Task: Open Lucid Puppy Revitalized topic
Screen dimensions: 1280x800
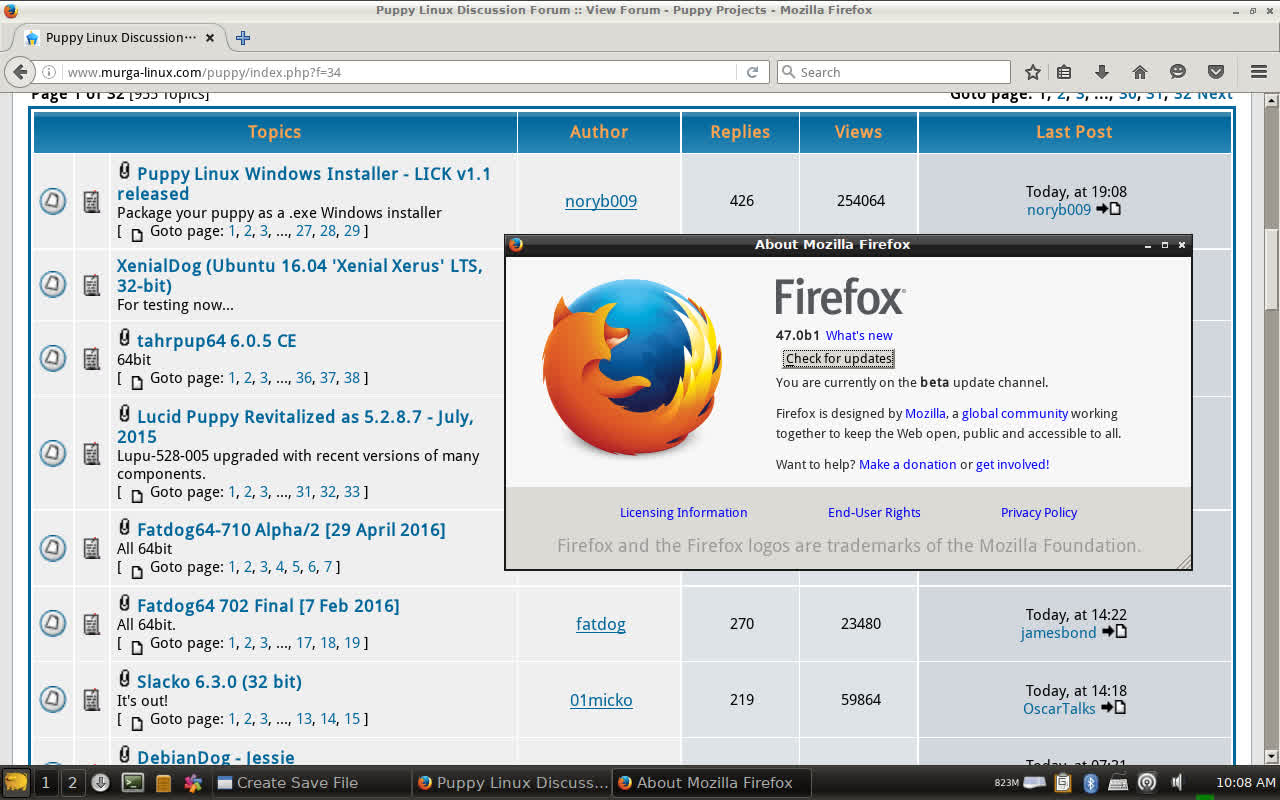Action: 295,426
